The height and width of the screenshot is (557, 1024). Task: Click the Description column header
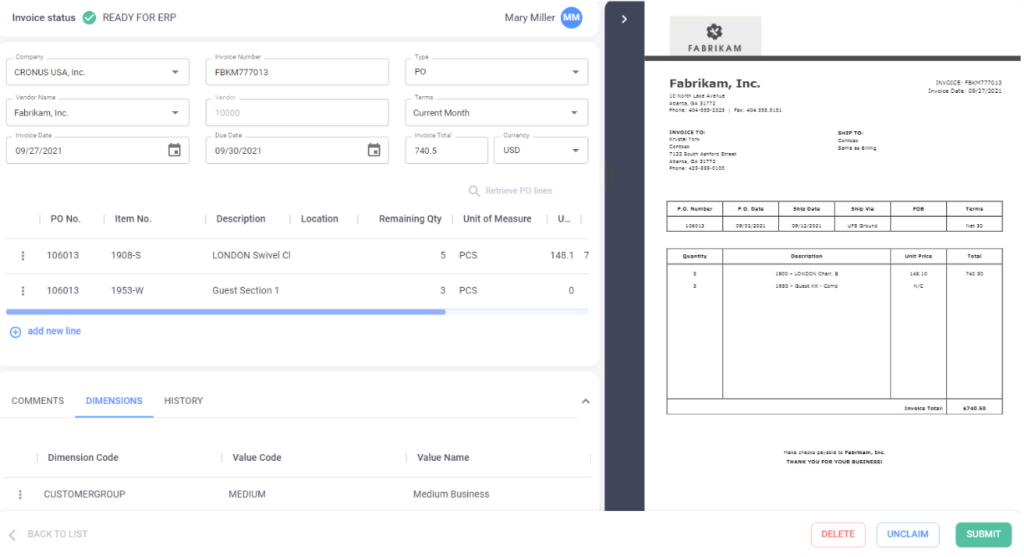click(241, 219)
